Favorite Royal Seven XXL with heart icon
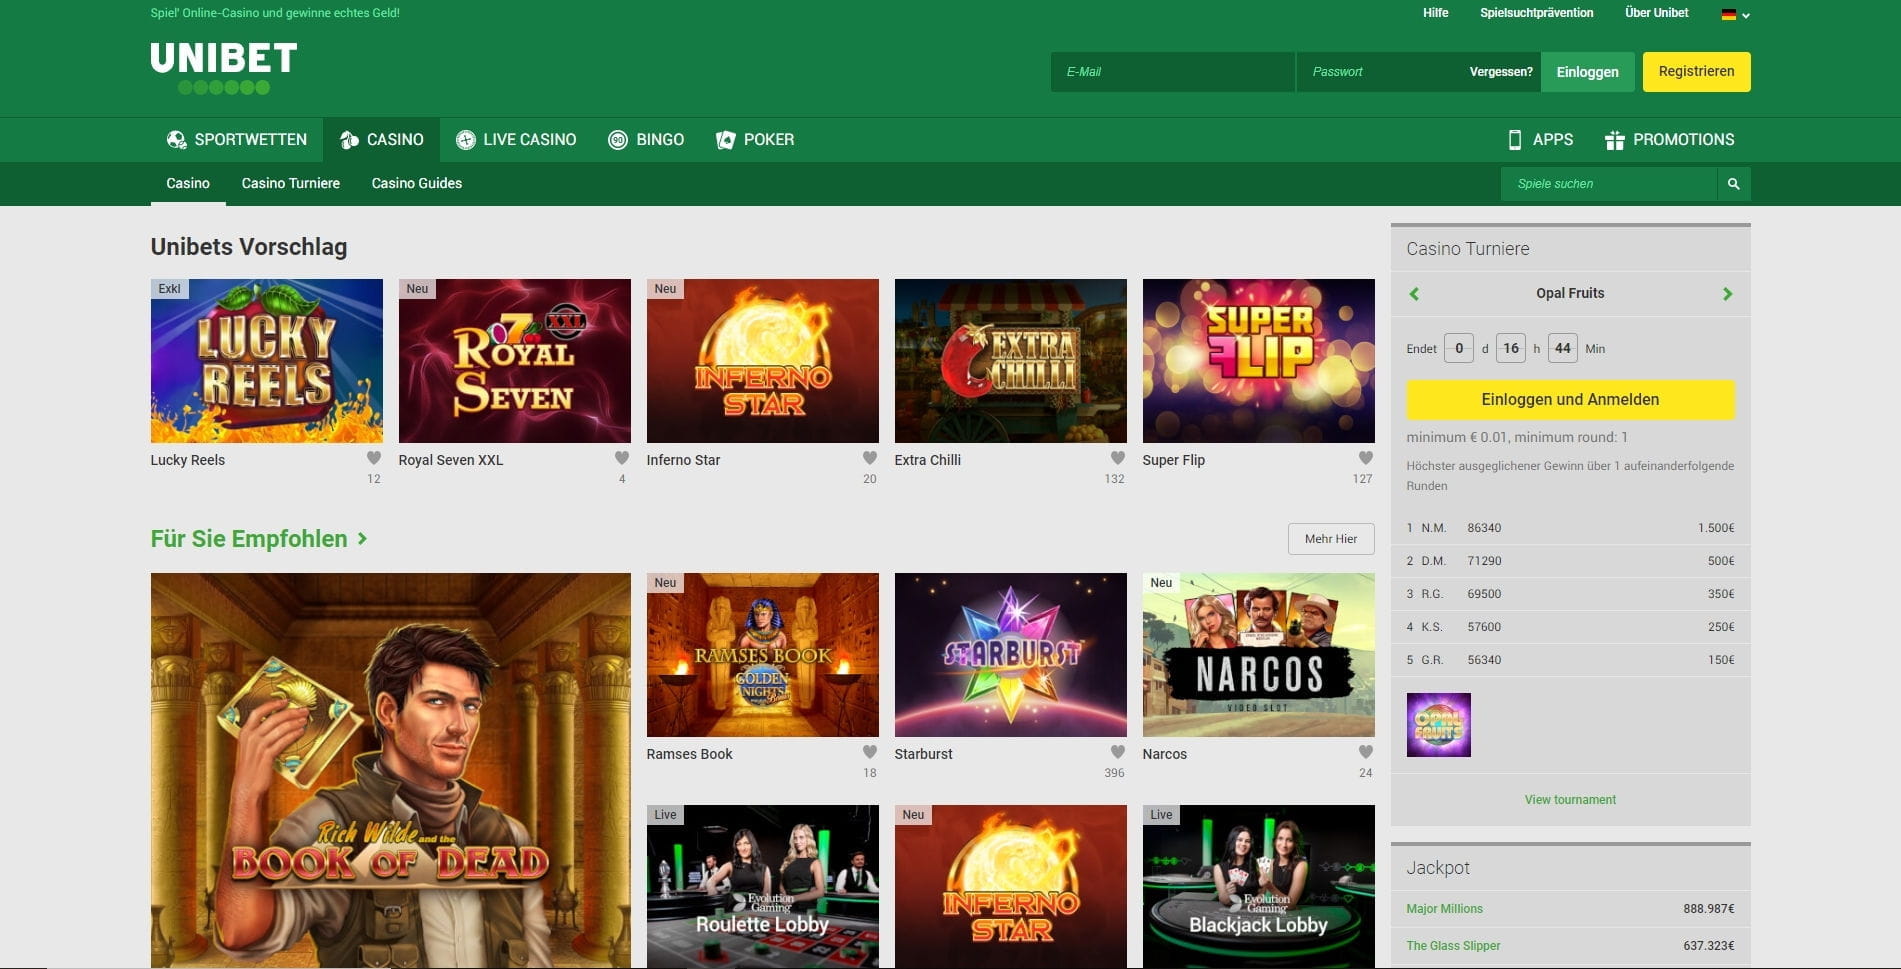This screenshot has width=1901, height=969. point(622,458)
